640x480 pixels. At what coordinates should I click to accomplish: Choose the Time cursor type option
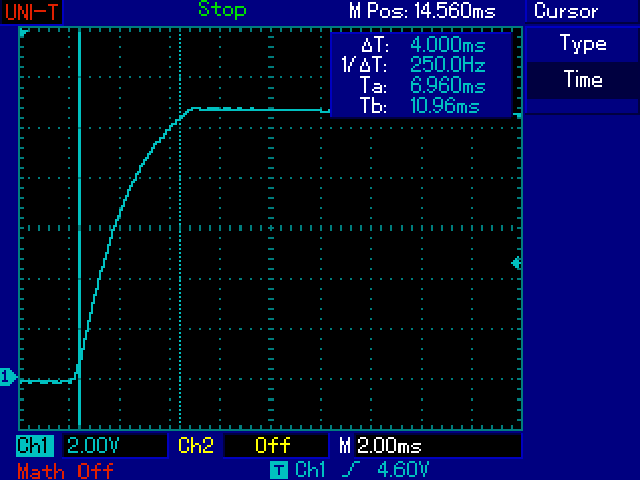coord(582,79)
